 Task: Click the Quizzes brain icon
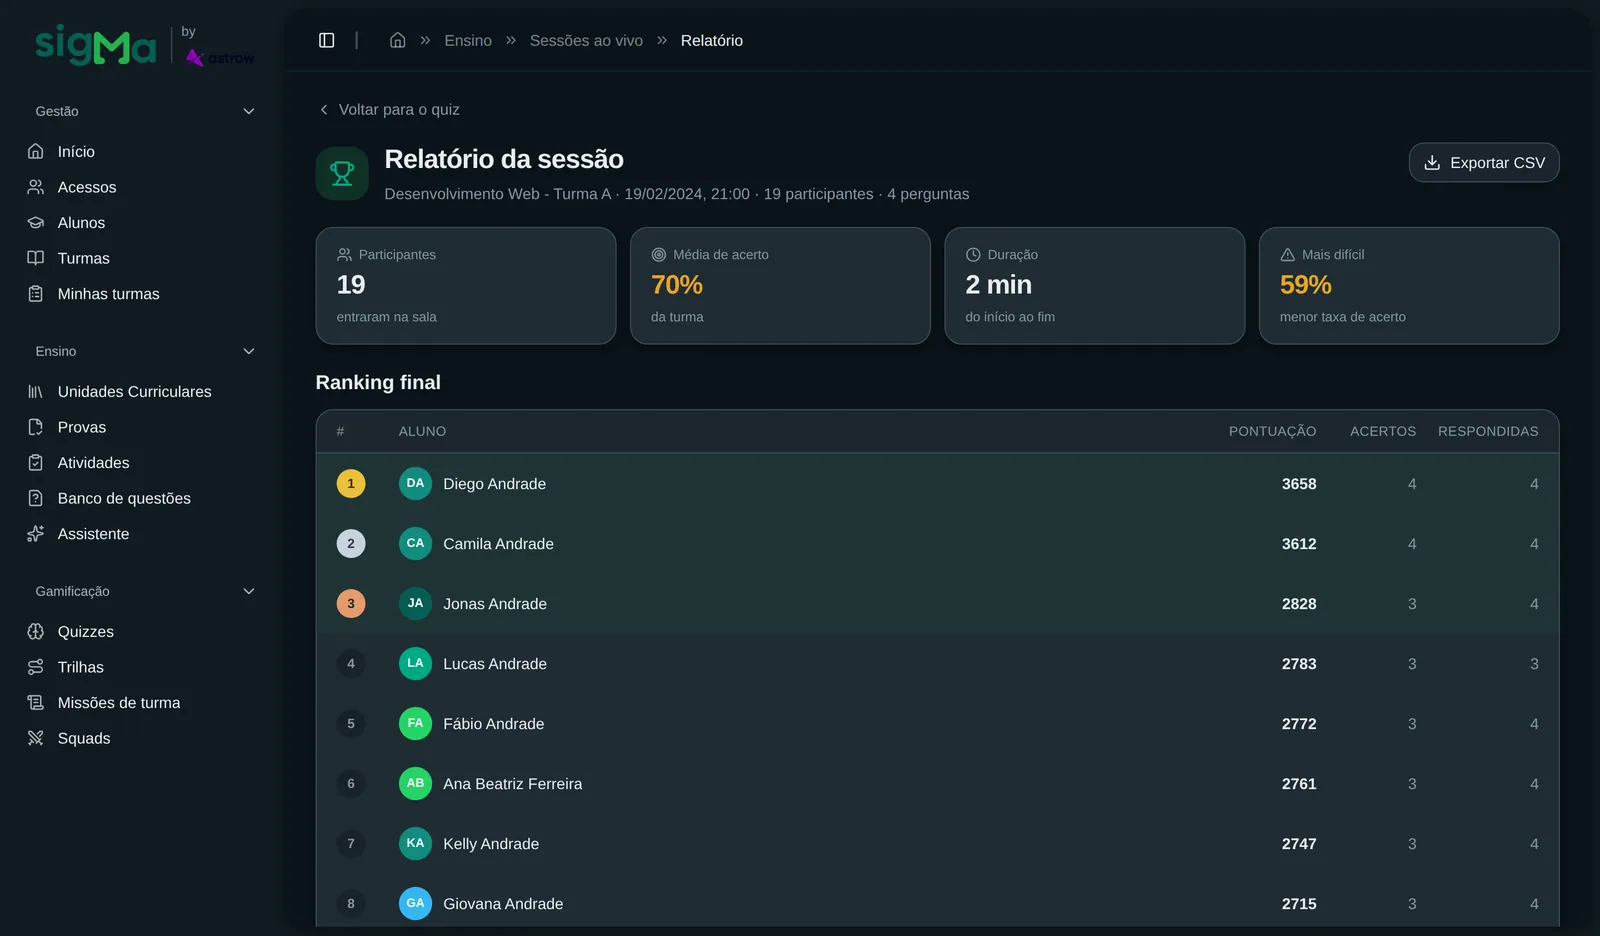[x=36, y=631]
